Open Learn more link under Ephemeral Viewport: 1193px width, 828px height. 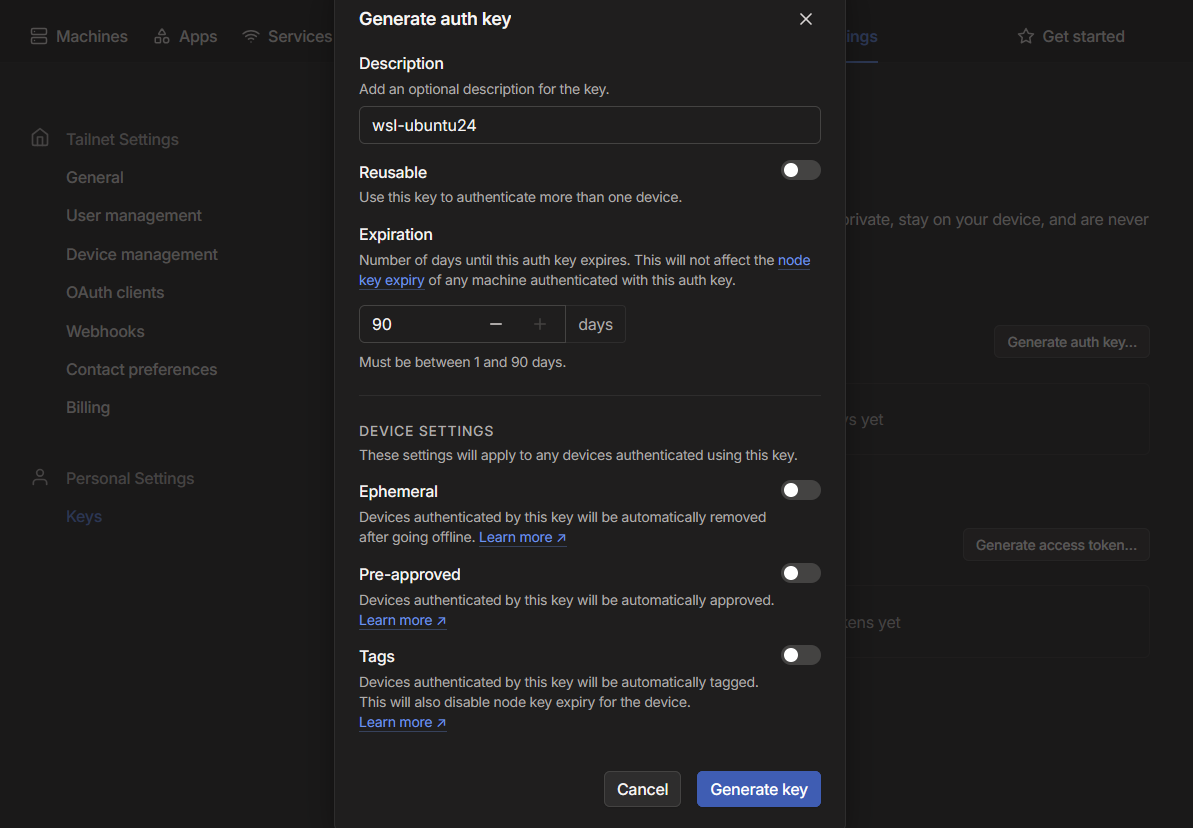pyautogui.click(x=523, y=537)
